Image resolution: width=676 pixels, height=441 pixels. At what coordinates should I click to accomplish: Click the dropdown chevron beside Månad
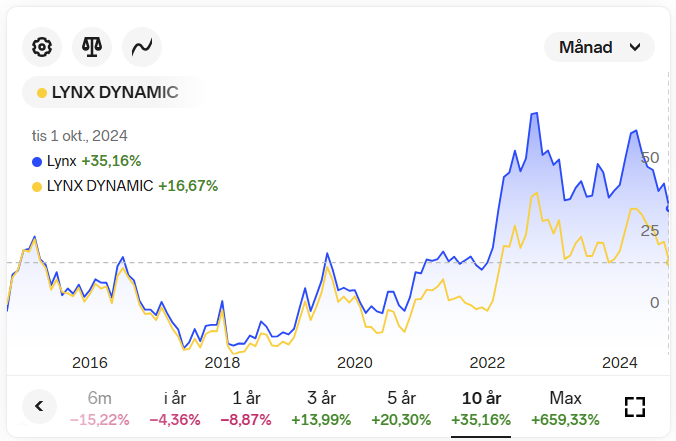coord(634,47)
